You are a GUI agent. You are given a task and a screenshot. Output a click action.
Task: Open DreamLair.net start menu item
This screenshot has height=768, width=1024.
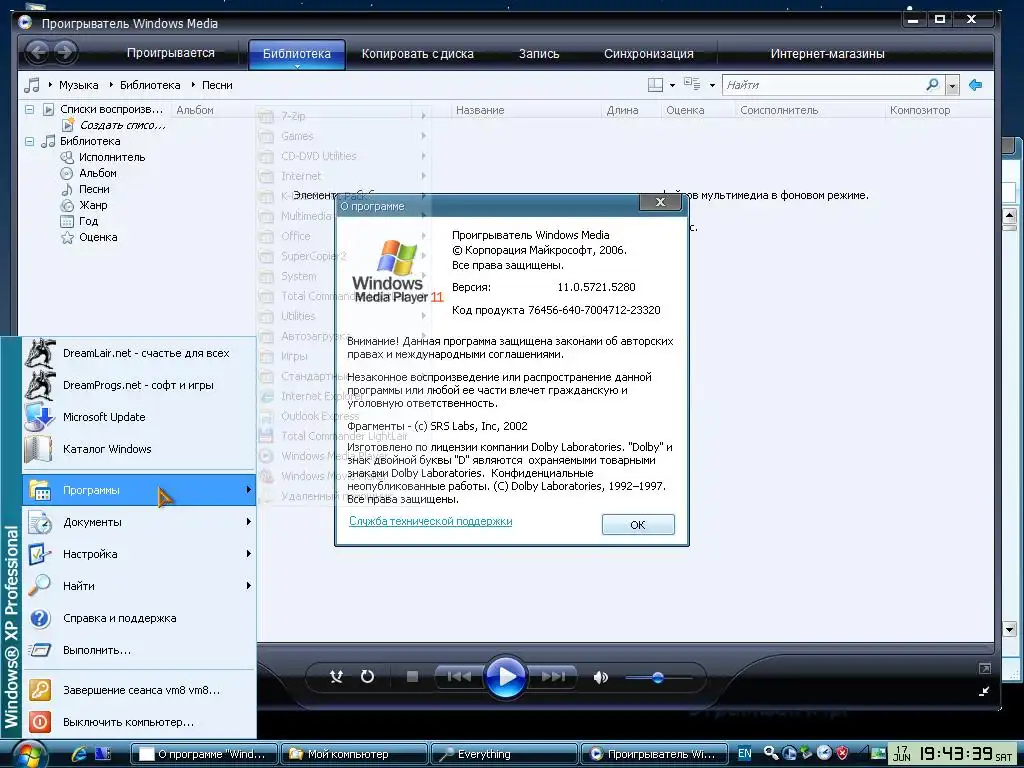coord(138,353)
